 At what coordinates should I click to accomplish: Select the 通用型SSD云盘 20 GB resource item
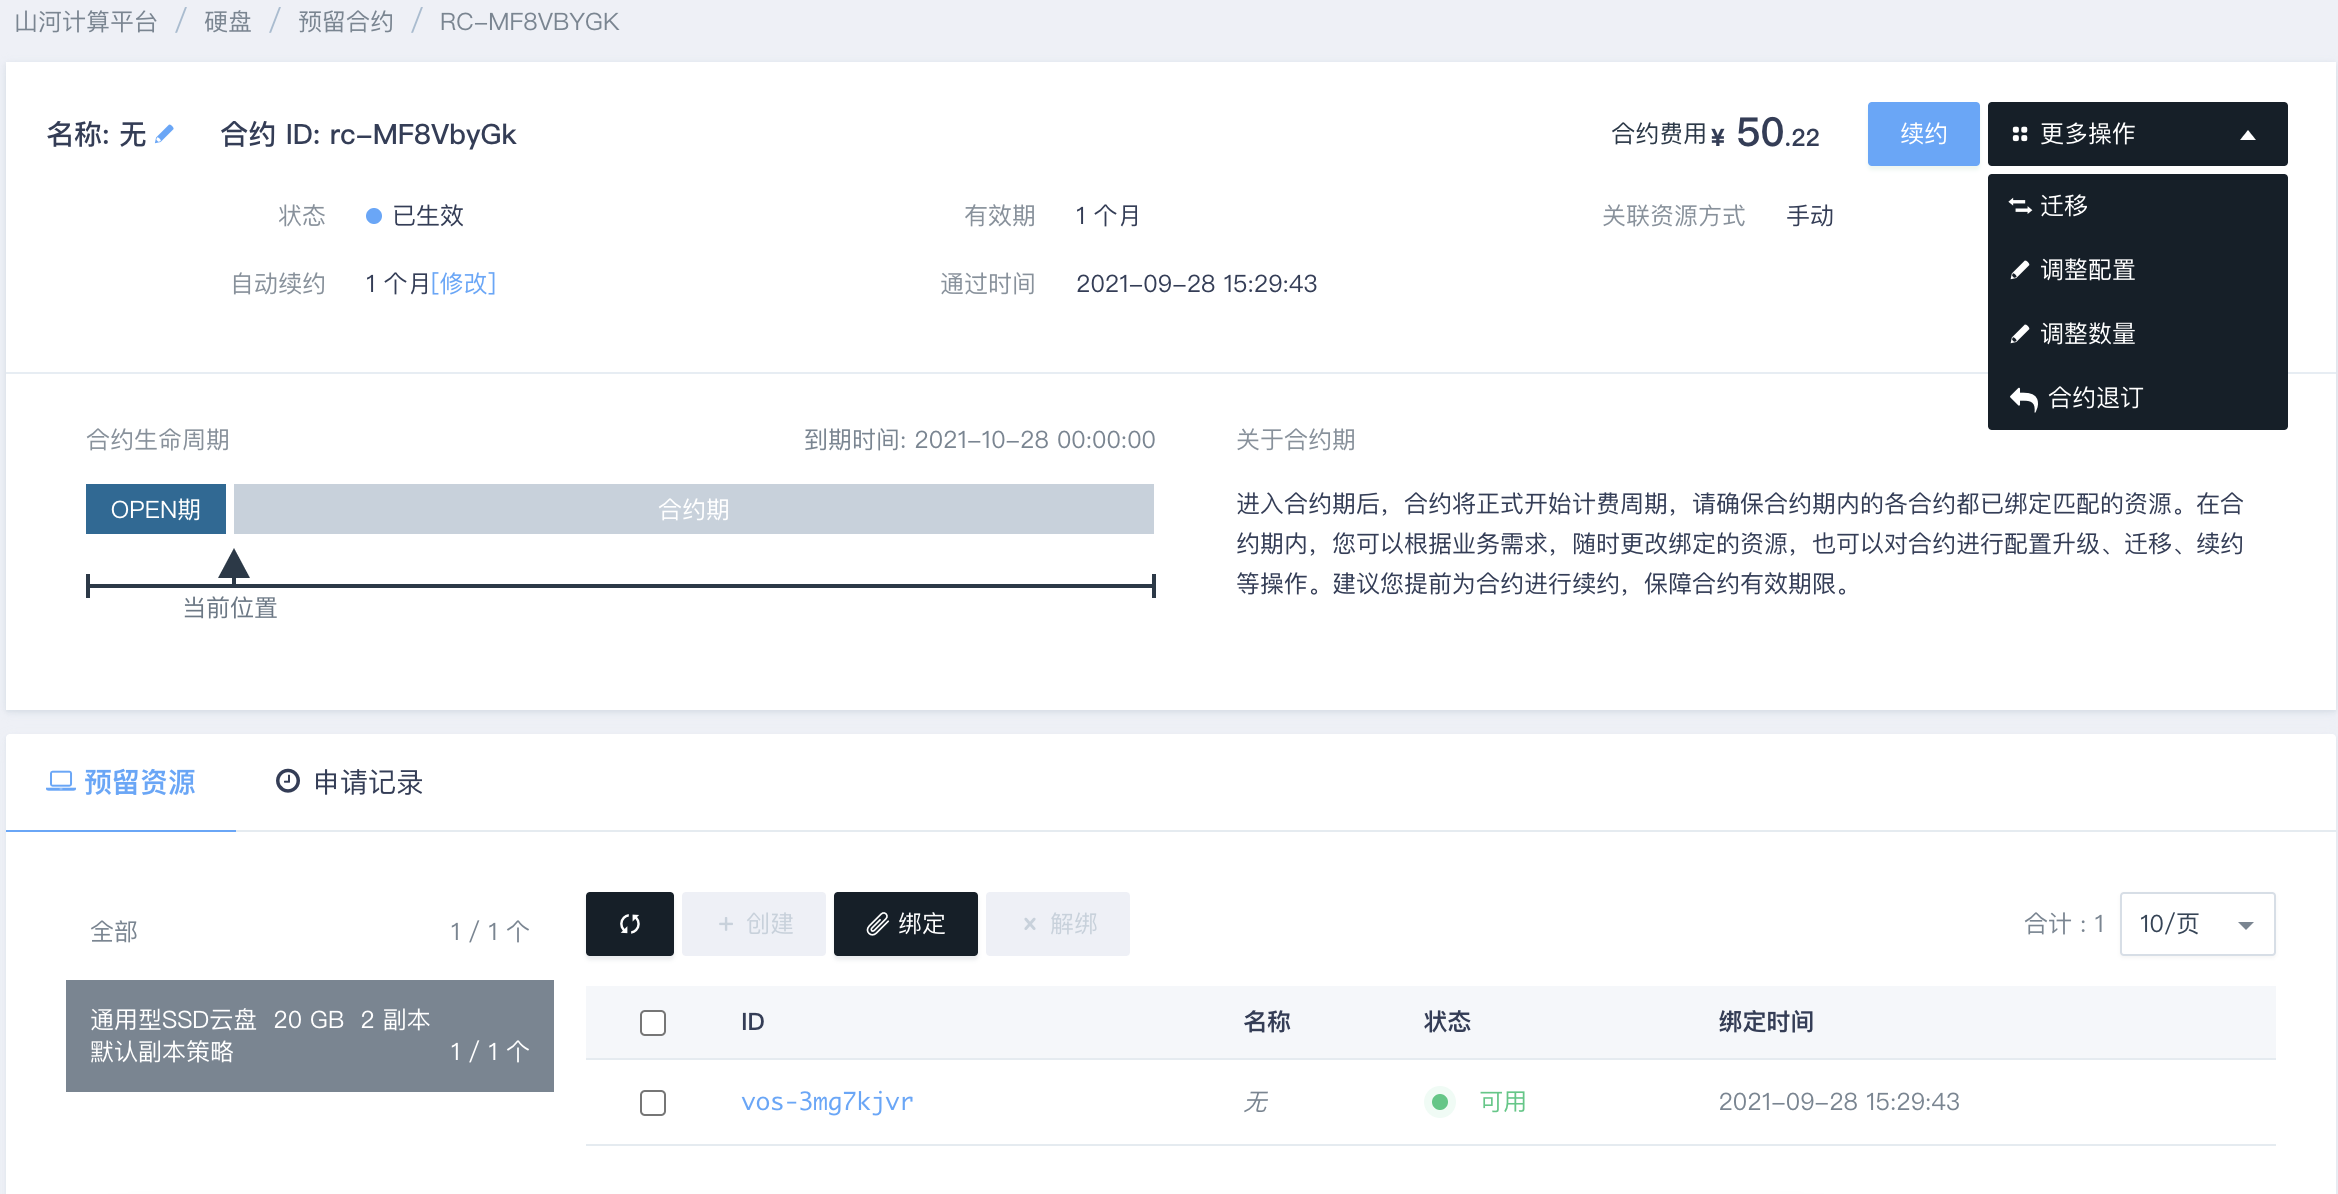(x=310, y=1036)
